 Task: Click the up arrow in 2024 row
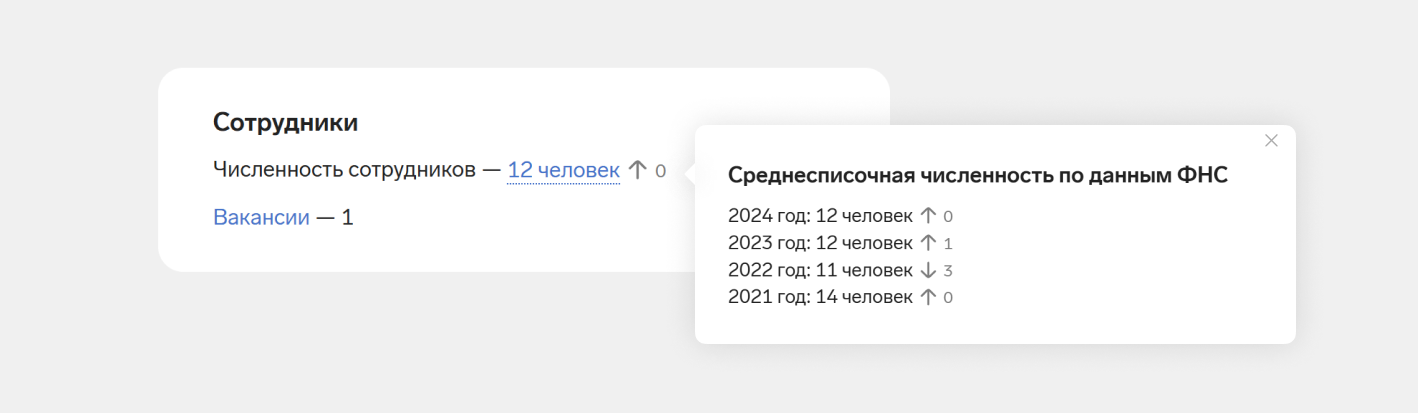(x=927, y=215)
